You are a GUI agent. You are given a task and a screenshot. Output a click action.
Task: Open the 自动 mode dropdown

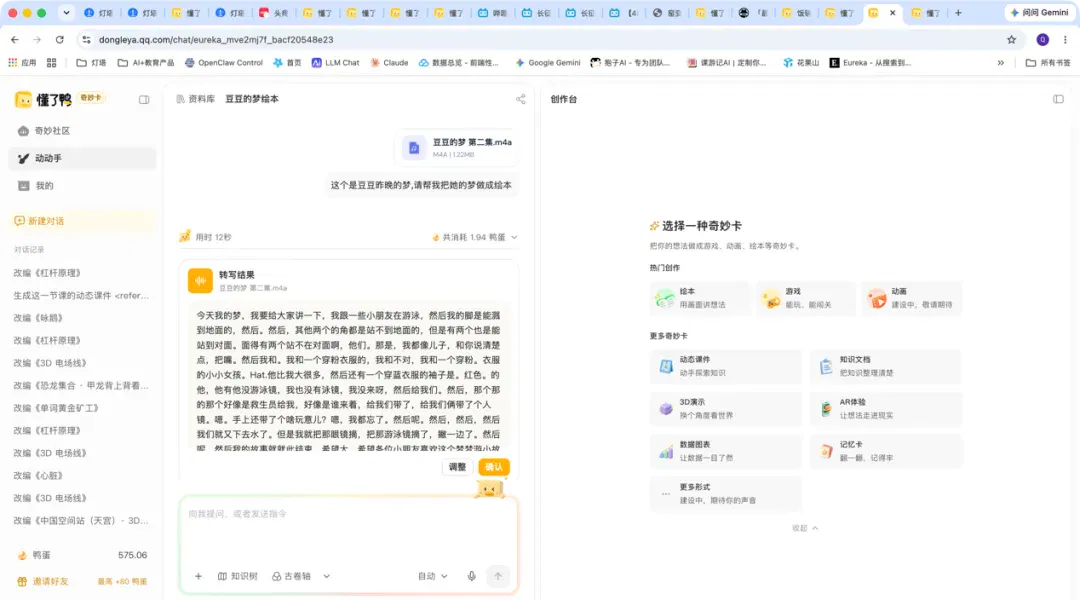click(433, 577)
